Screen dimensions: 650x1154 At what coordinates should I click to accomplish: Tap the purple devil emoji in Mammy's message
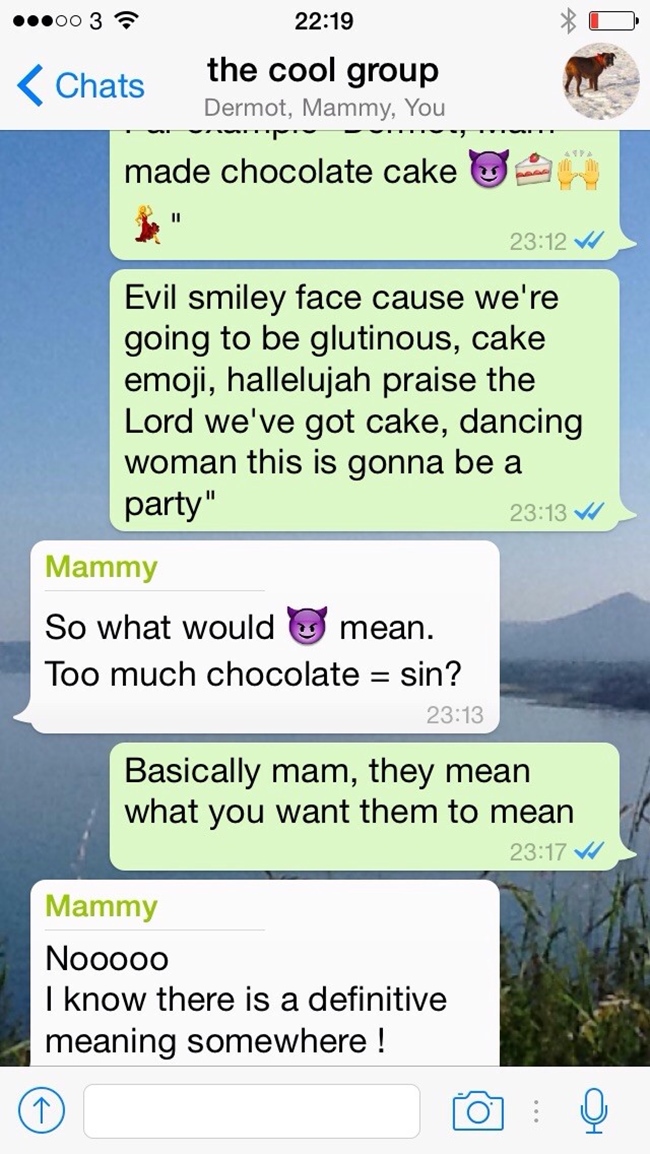tap(307, 626)
